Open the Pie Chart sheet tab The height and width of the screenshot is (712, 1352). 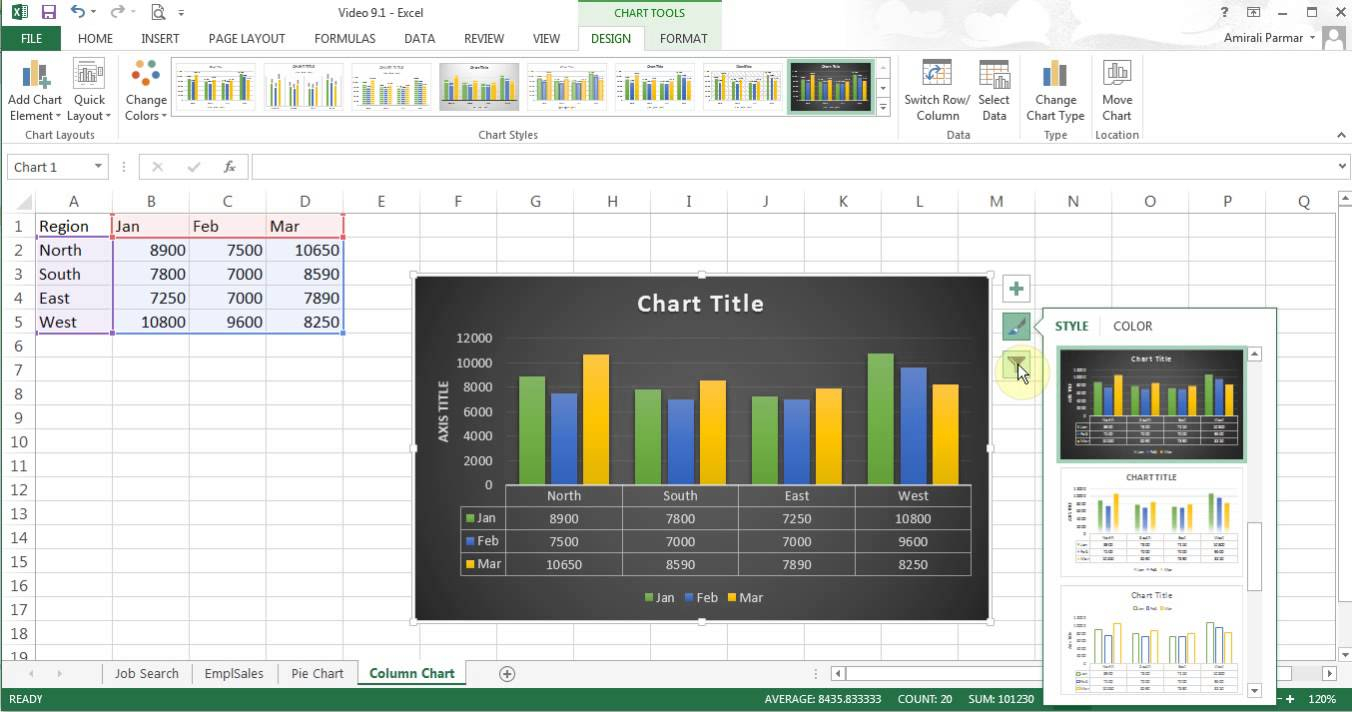pos(316,673)
